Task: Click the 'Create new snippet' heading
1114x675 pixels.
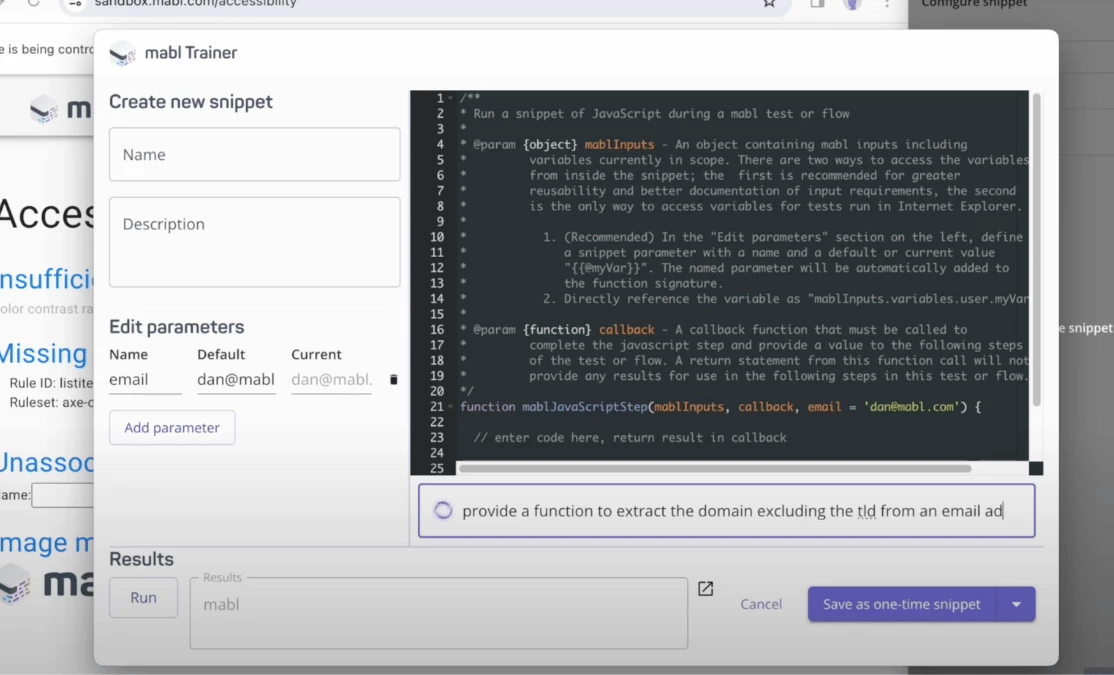Action: (190, 102)
